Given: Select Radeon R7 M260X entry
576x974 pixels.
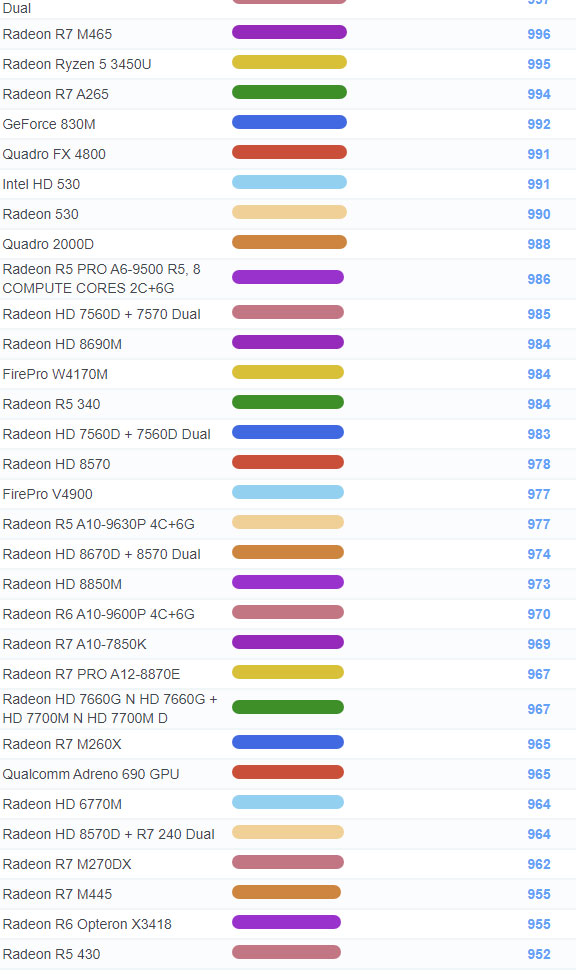Looking at the screenshot, I should pyautogui.click(x=62, y=744).
